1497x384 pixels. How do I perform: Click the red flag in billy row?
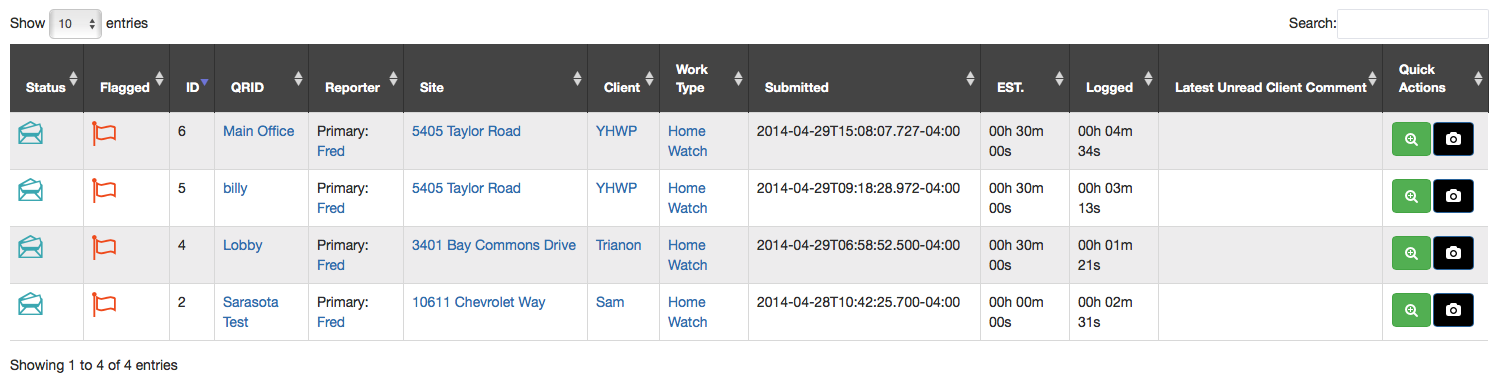[x=104, y=189]
